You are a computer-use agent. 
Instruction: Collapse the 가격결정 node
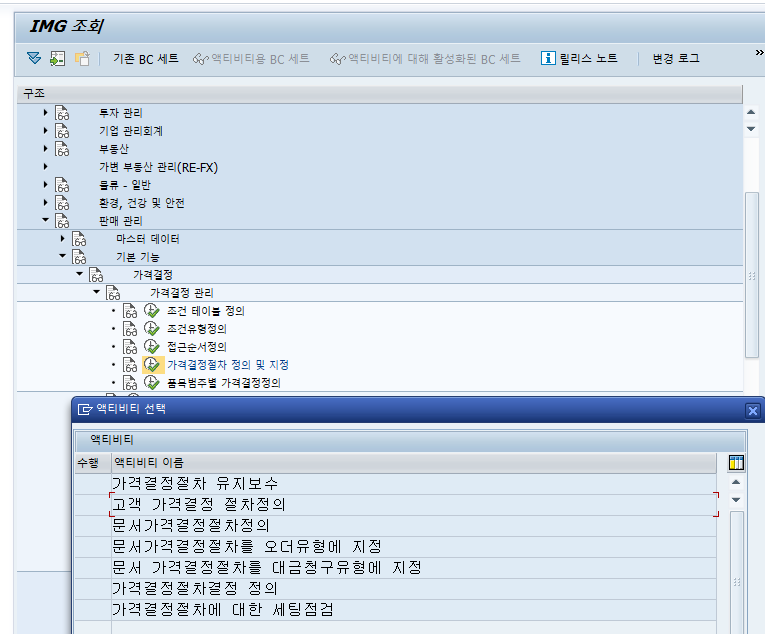80,274
